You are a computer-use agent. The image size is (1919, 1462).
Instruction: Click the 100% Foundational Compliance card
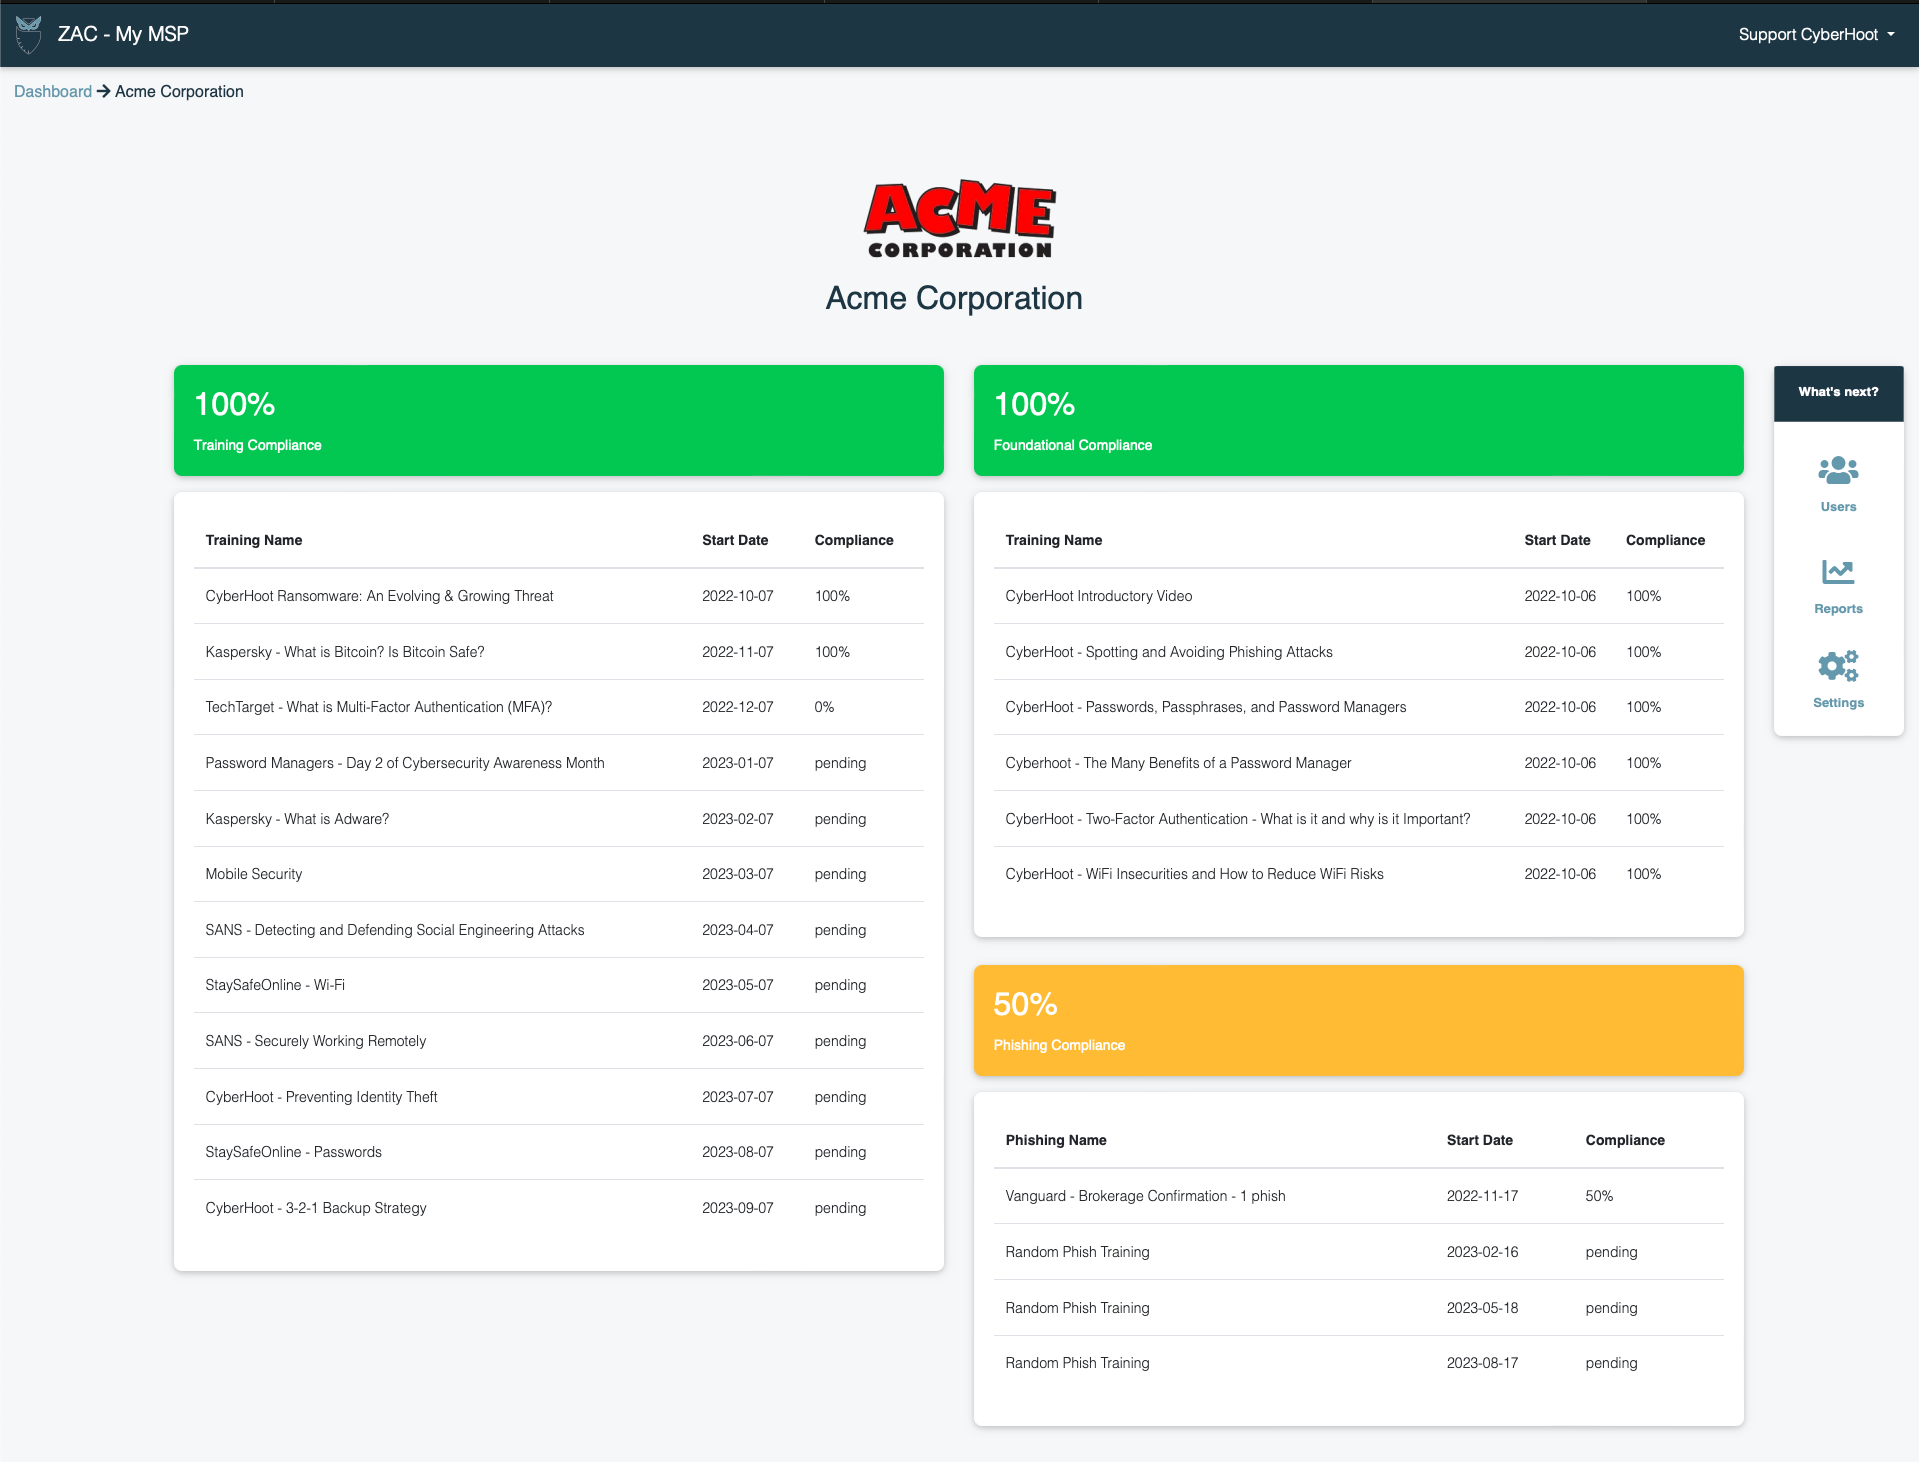click(x=1358, y=420)
